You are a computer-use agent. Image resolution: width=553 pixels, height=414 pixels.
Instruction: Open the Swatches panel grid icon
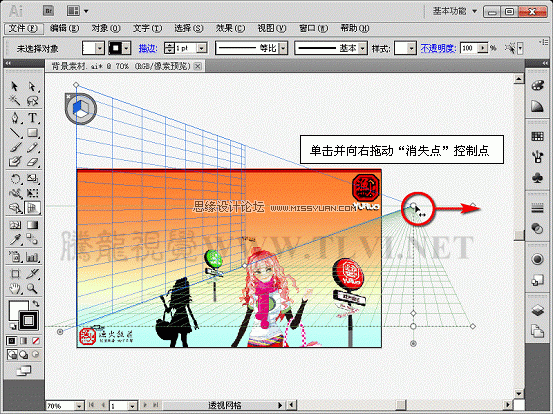click(537, 136)
